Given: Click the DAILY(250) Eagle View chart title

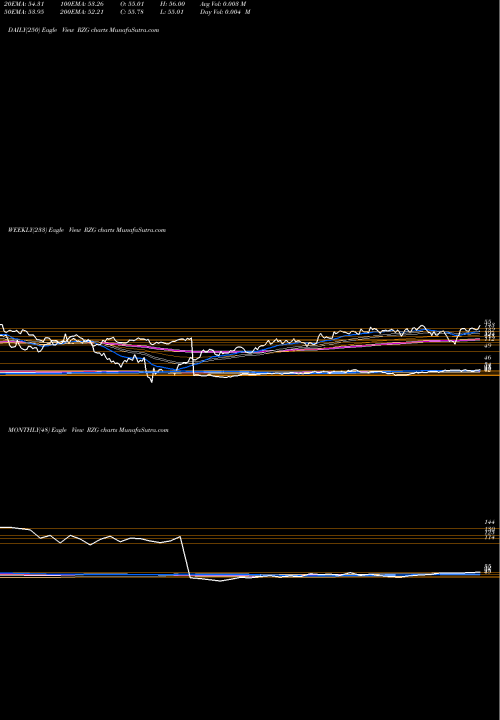Looking at the screenshot, I should tap(84, 30).
